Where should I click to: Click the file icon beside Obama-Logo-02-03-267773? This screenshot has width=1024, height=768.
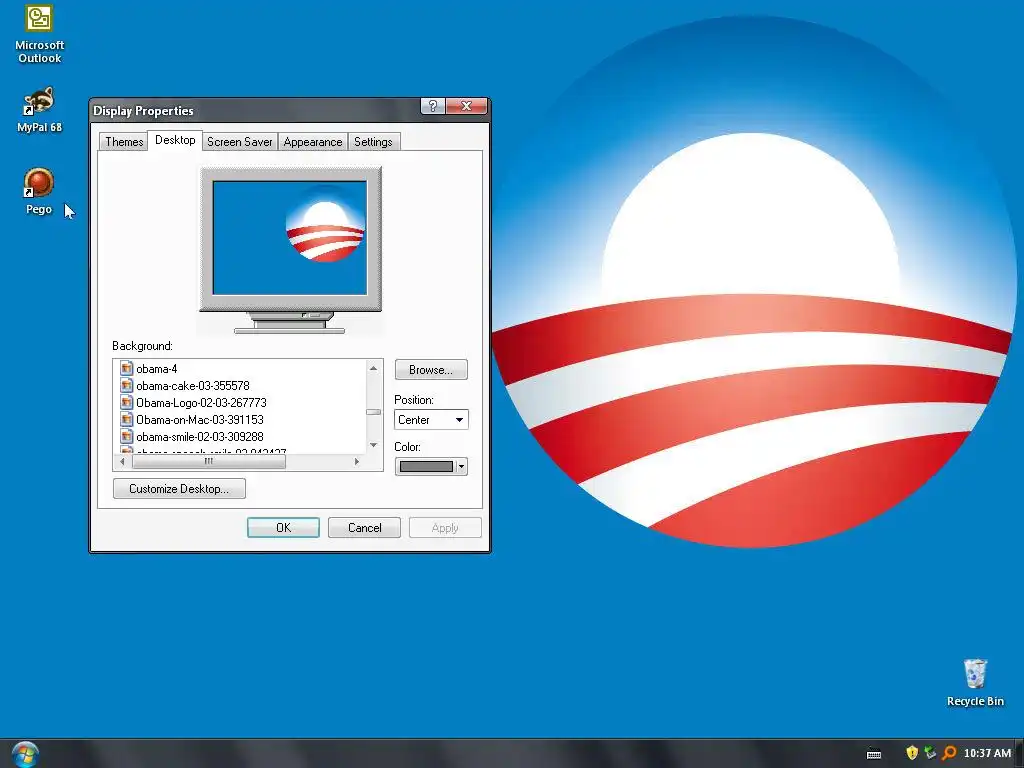[127, 402]
